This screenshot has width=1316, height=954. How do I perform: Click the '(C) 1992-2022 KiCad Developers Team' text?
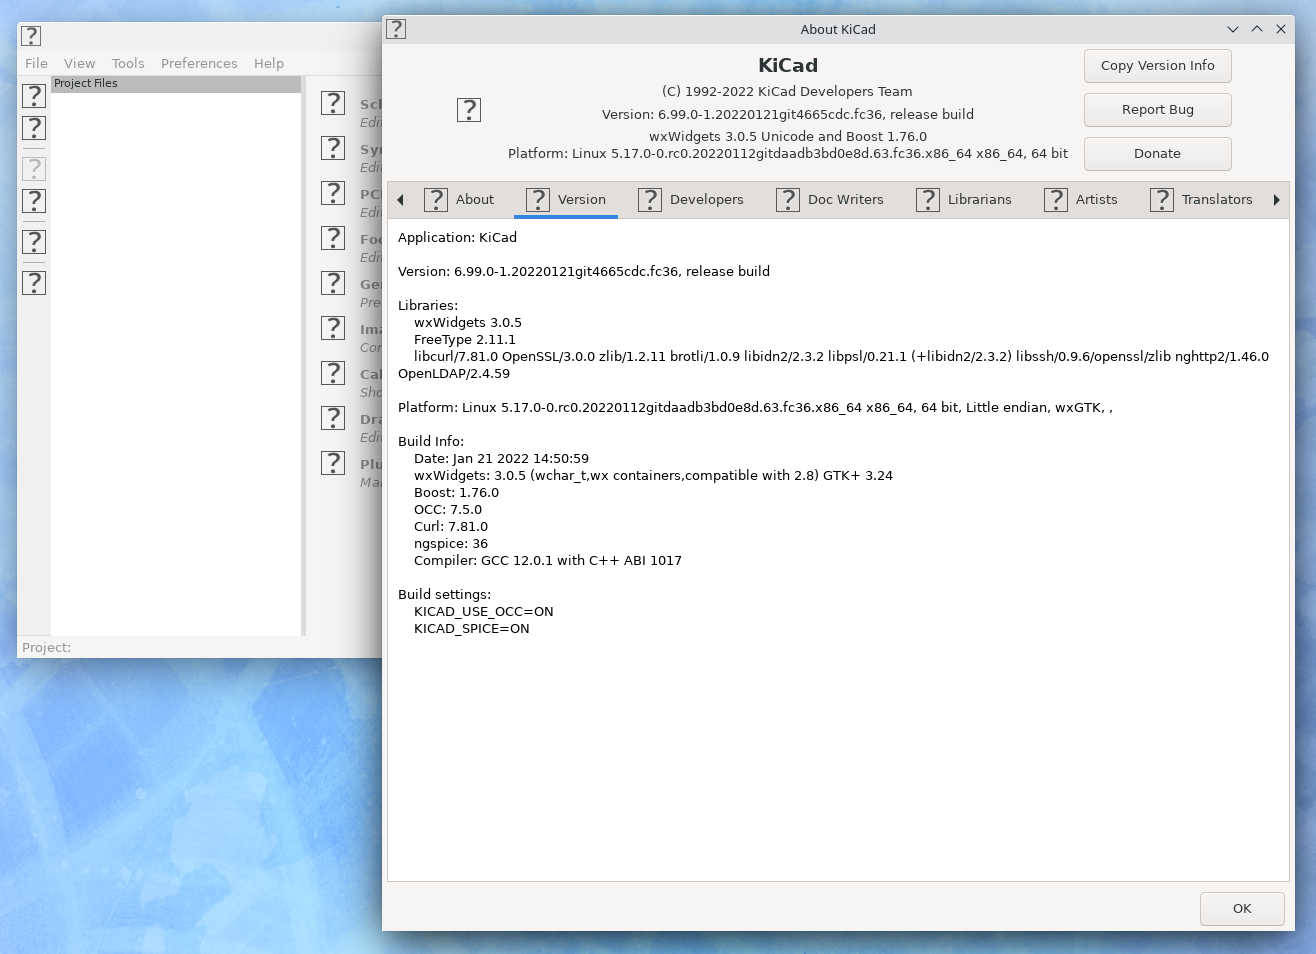[787, 92]
